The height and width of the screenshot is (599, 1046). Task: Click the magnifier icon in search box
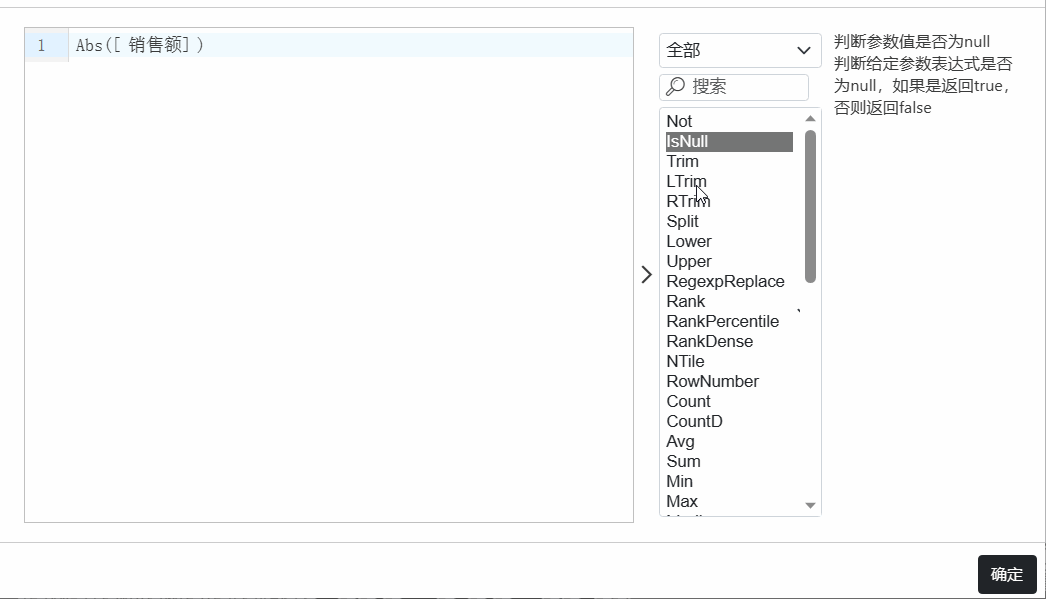click(x=675, y=86)
